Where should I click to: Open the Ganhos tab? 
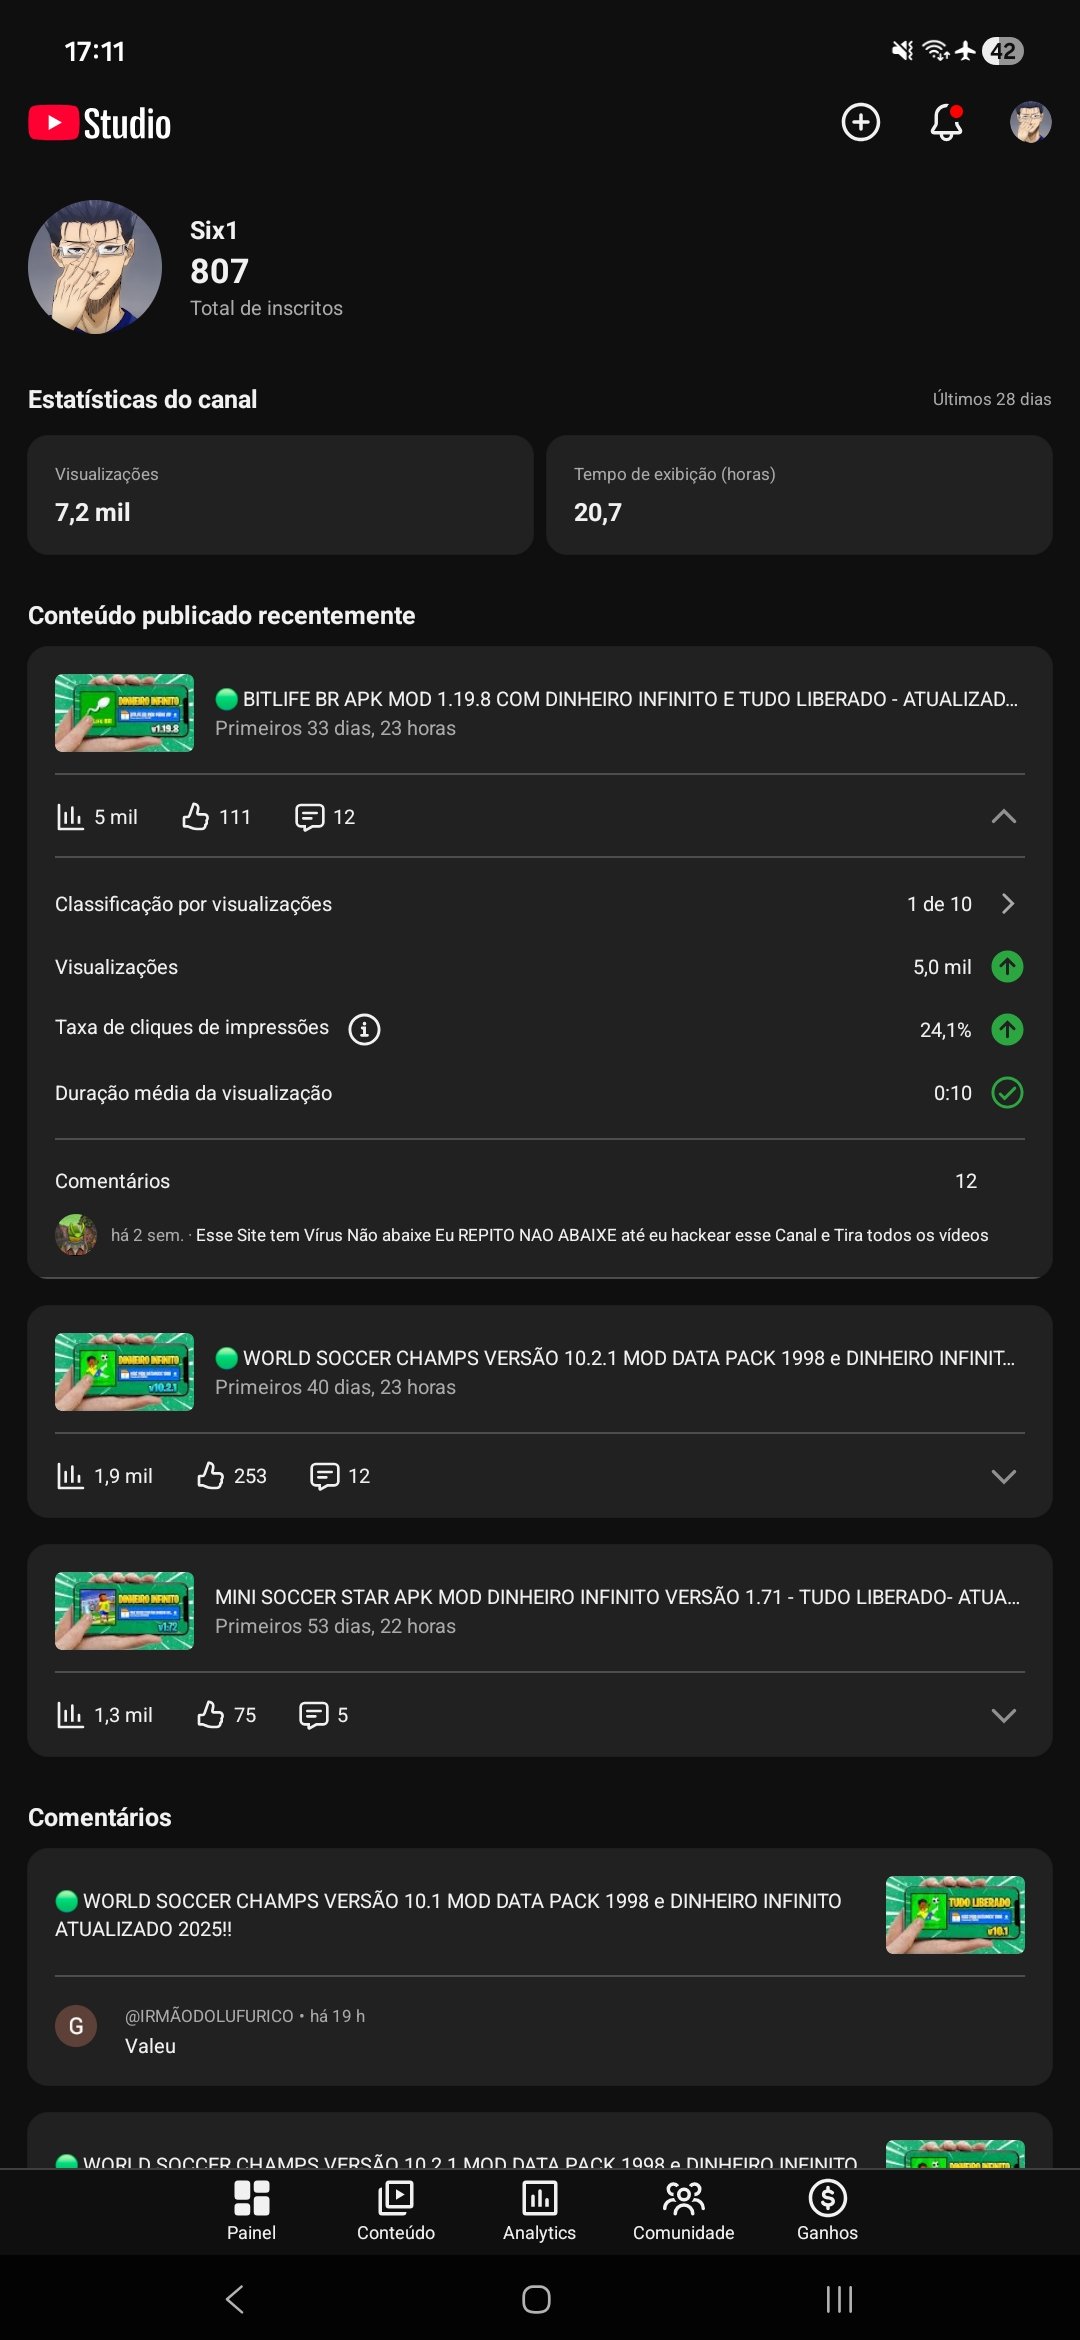tap(827, 2210)
